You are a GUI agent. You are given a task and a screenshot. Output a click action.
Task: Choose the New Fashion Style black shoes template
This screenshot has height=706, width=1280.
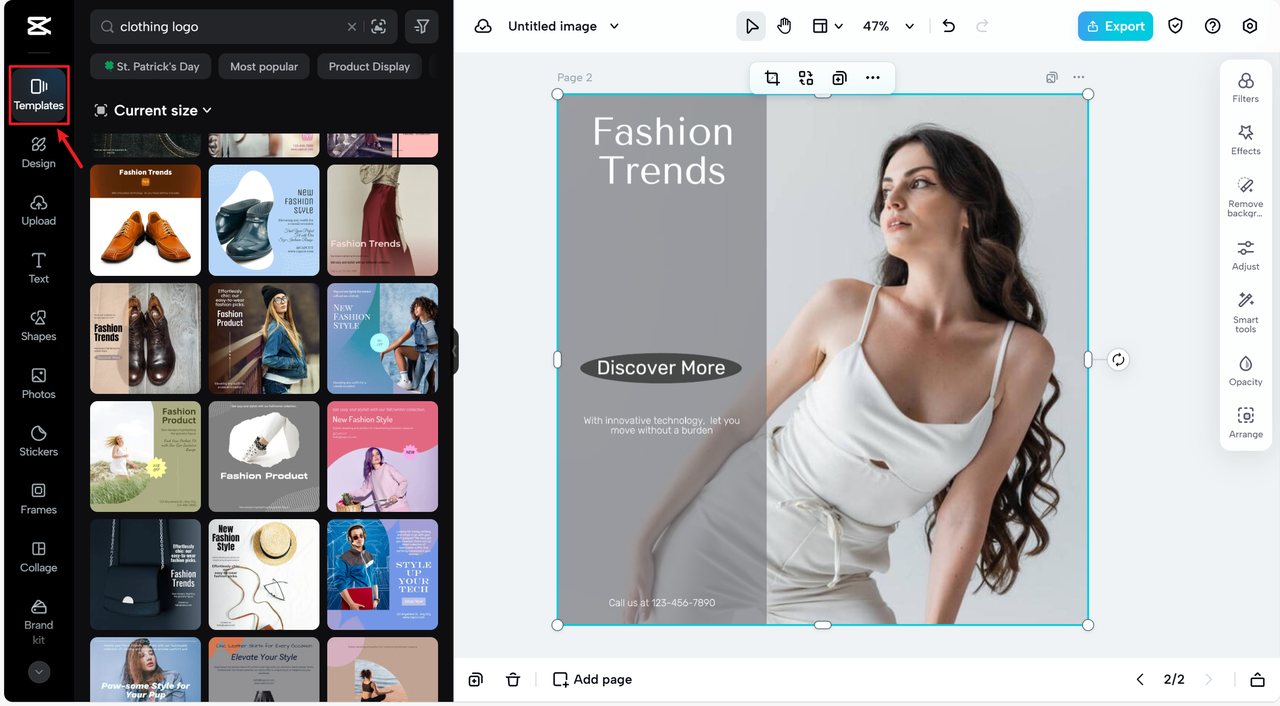point(264,220)
